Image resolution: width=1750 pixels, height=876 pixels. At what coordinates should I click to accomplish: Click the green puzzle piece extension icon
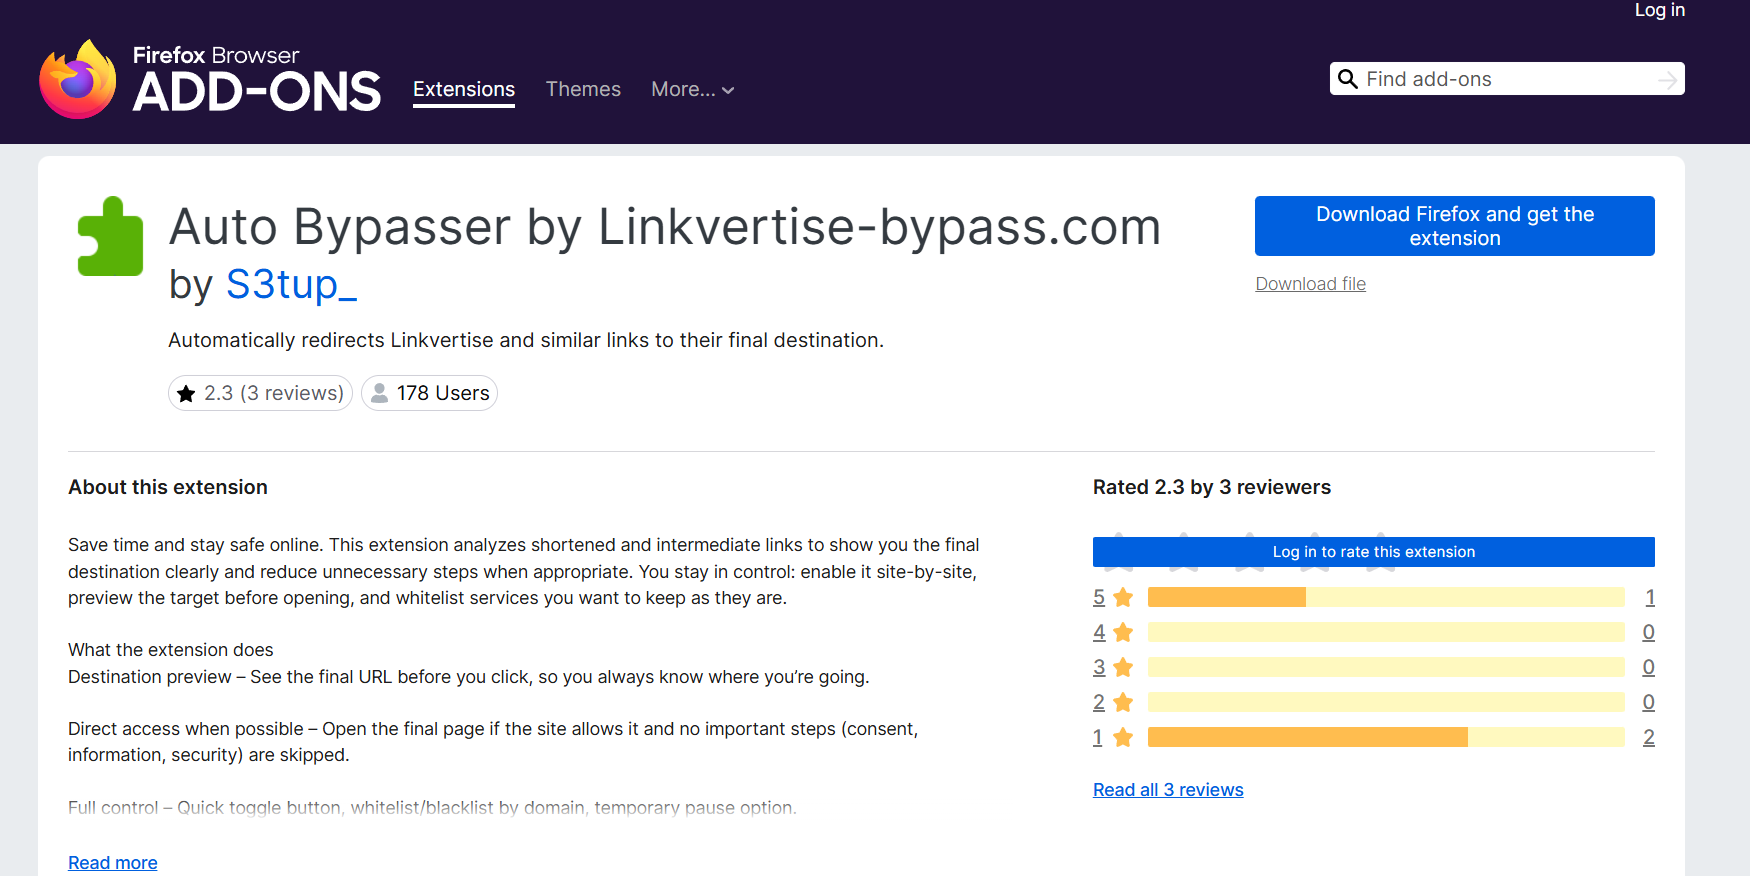coord(110,237)
